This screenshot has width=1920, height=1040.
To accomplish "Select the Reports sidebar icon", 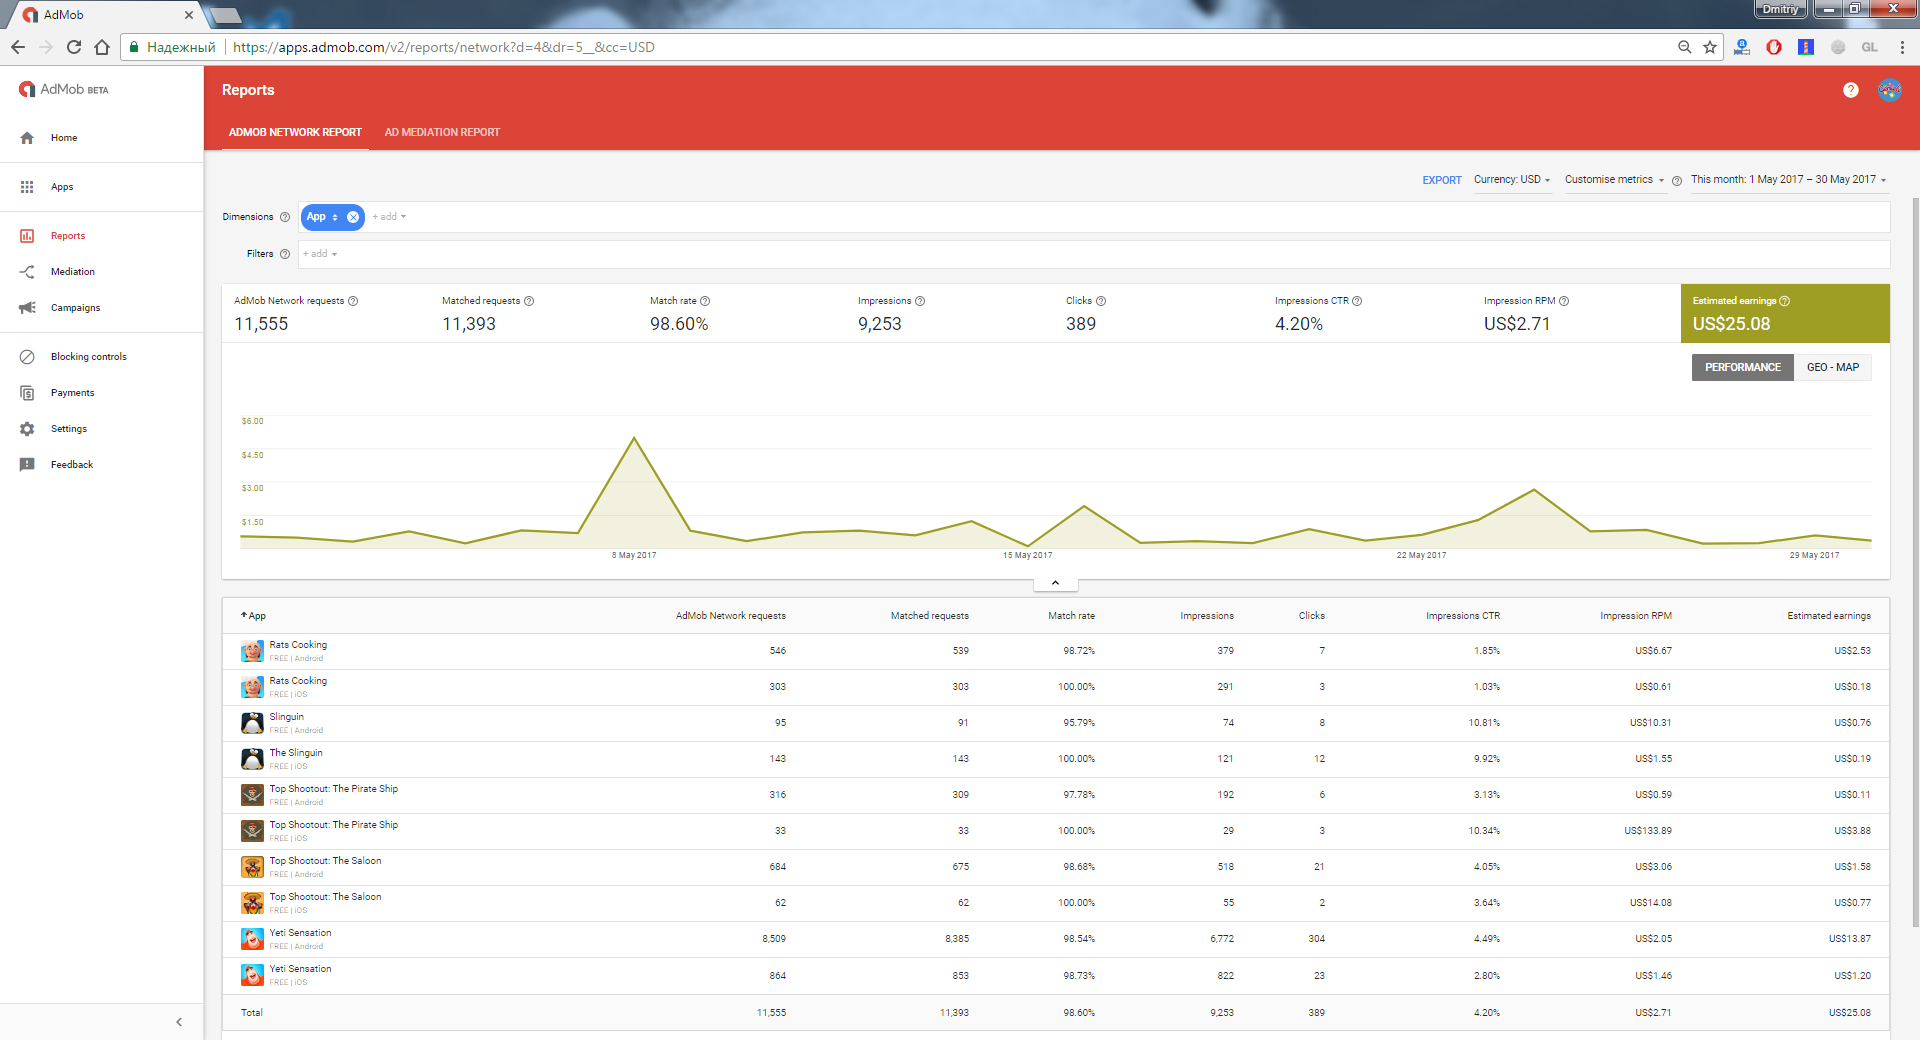I will [27, 236].
